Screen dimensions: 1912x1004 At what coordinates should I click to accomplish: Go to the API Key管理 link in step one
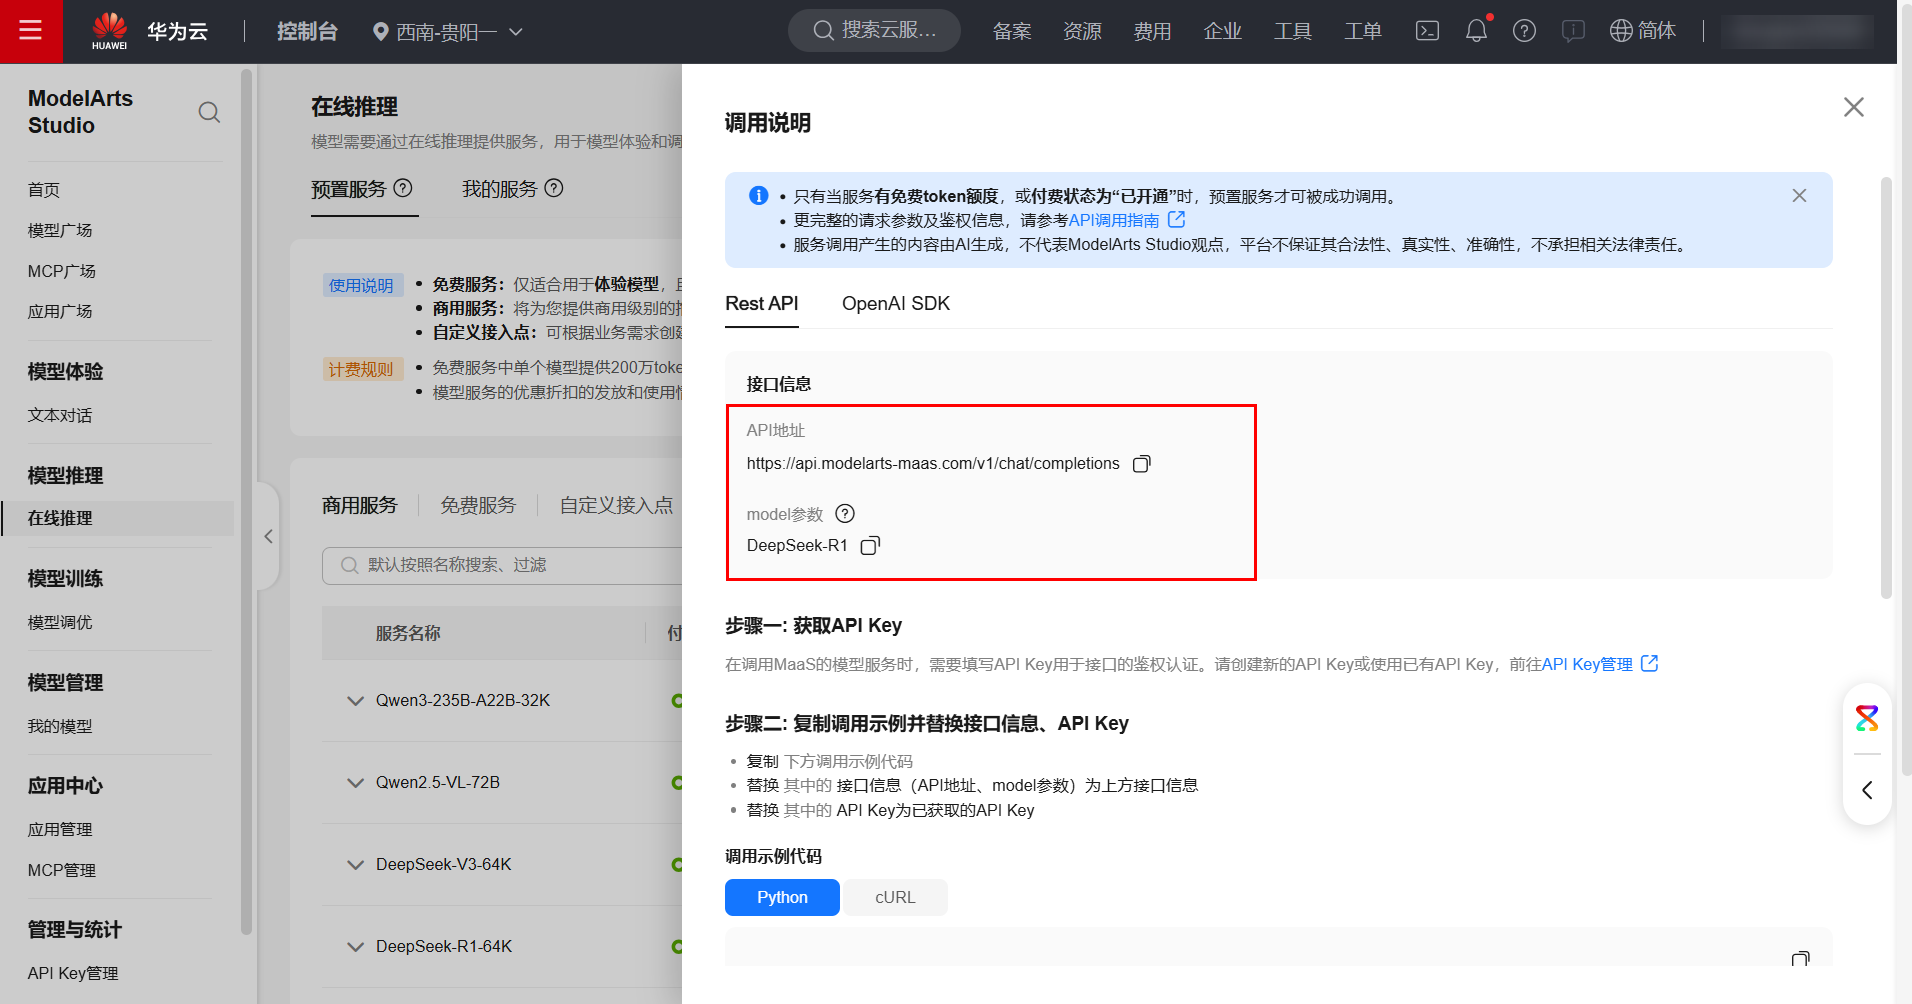point(1587,664)
